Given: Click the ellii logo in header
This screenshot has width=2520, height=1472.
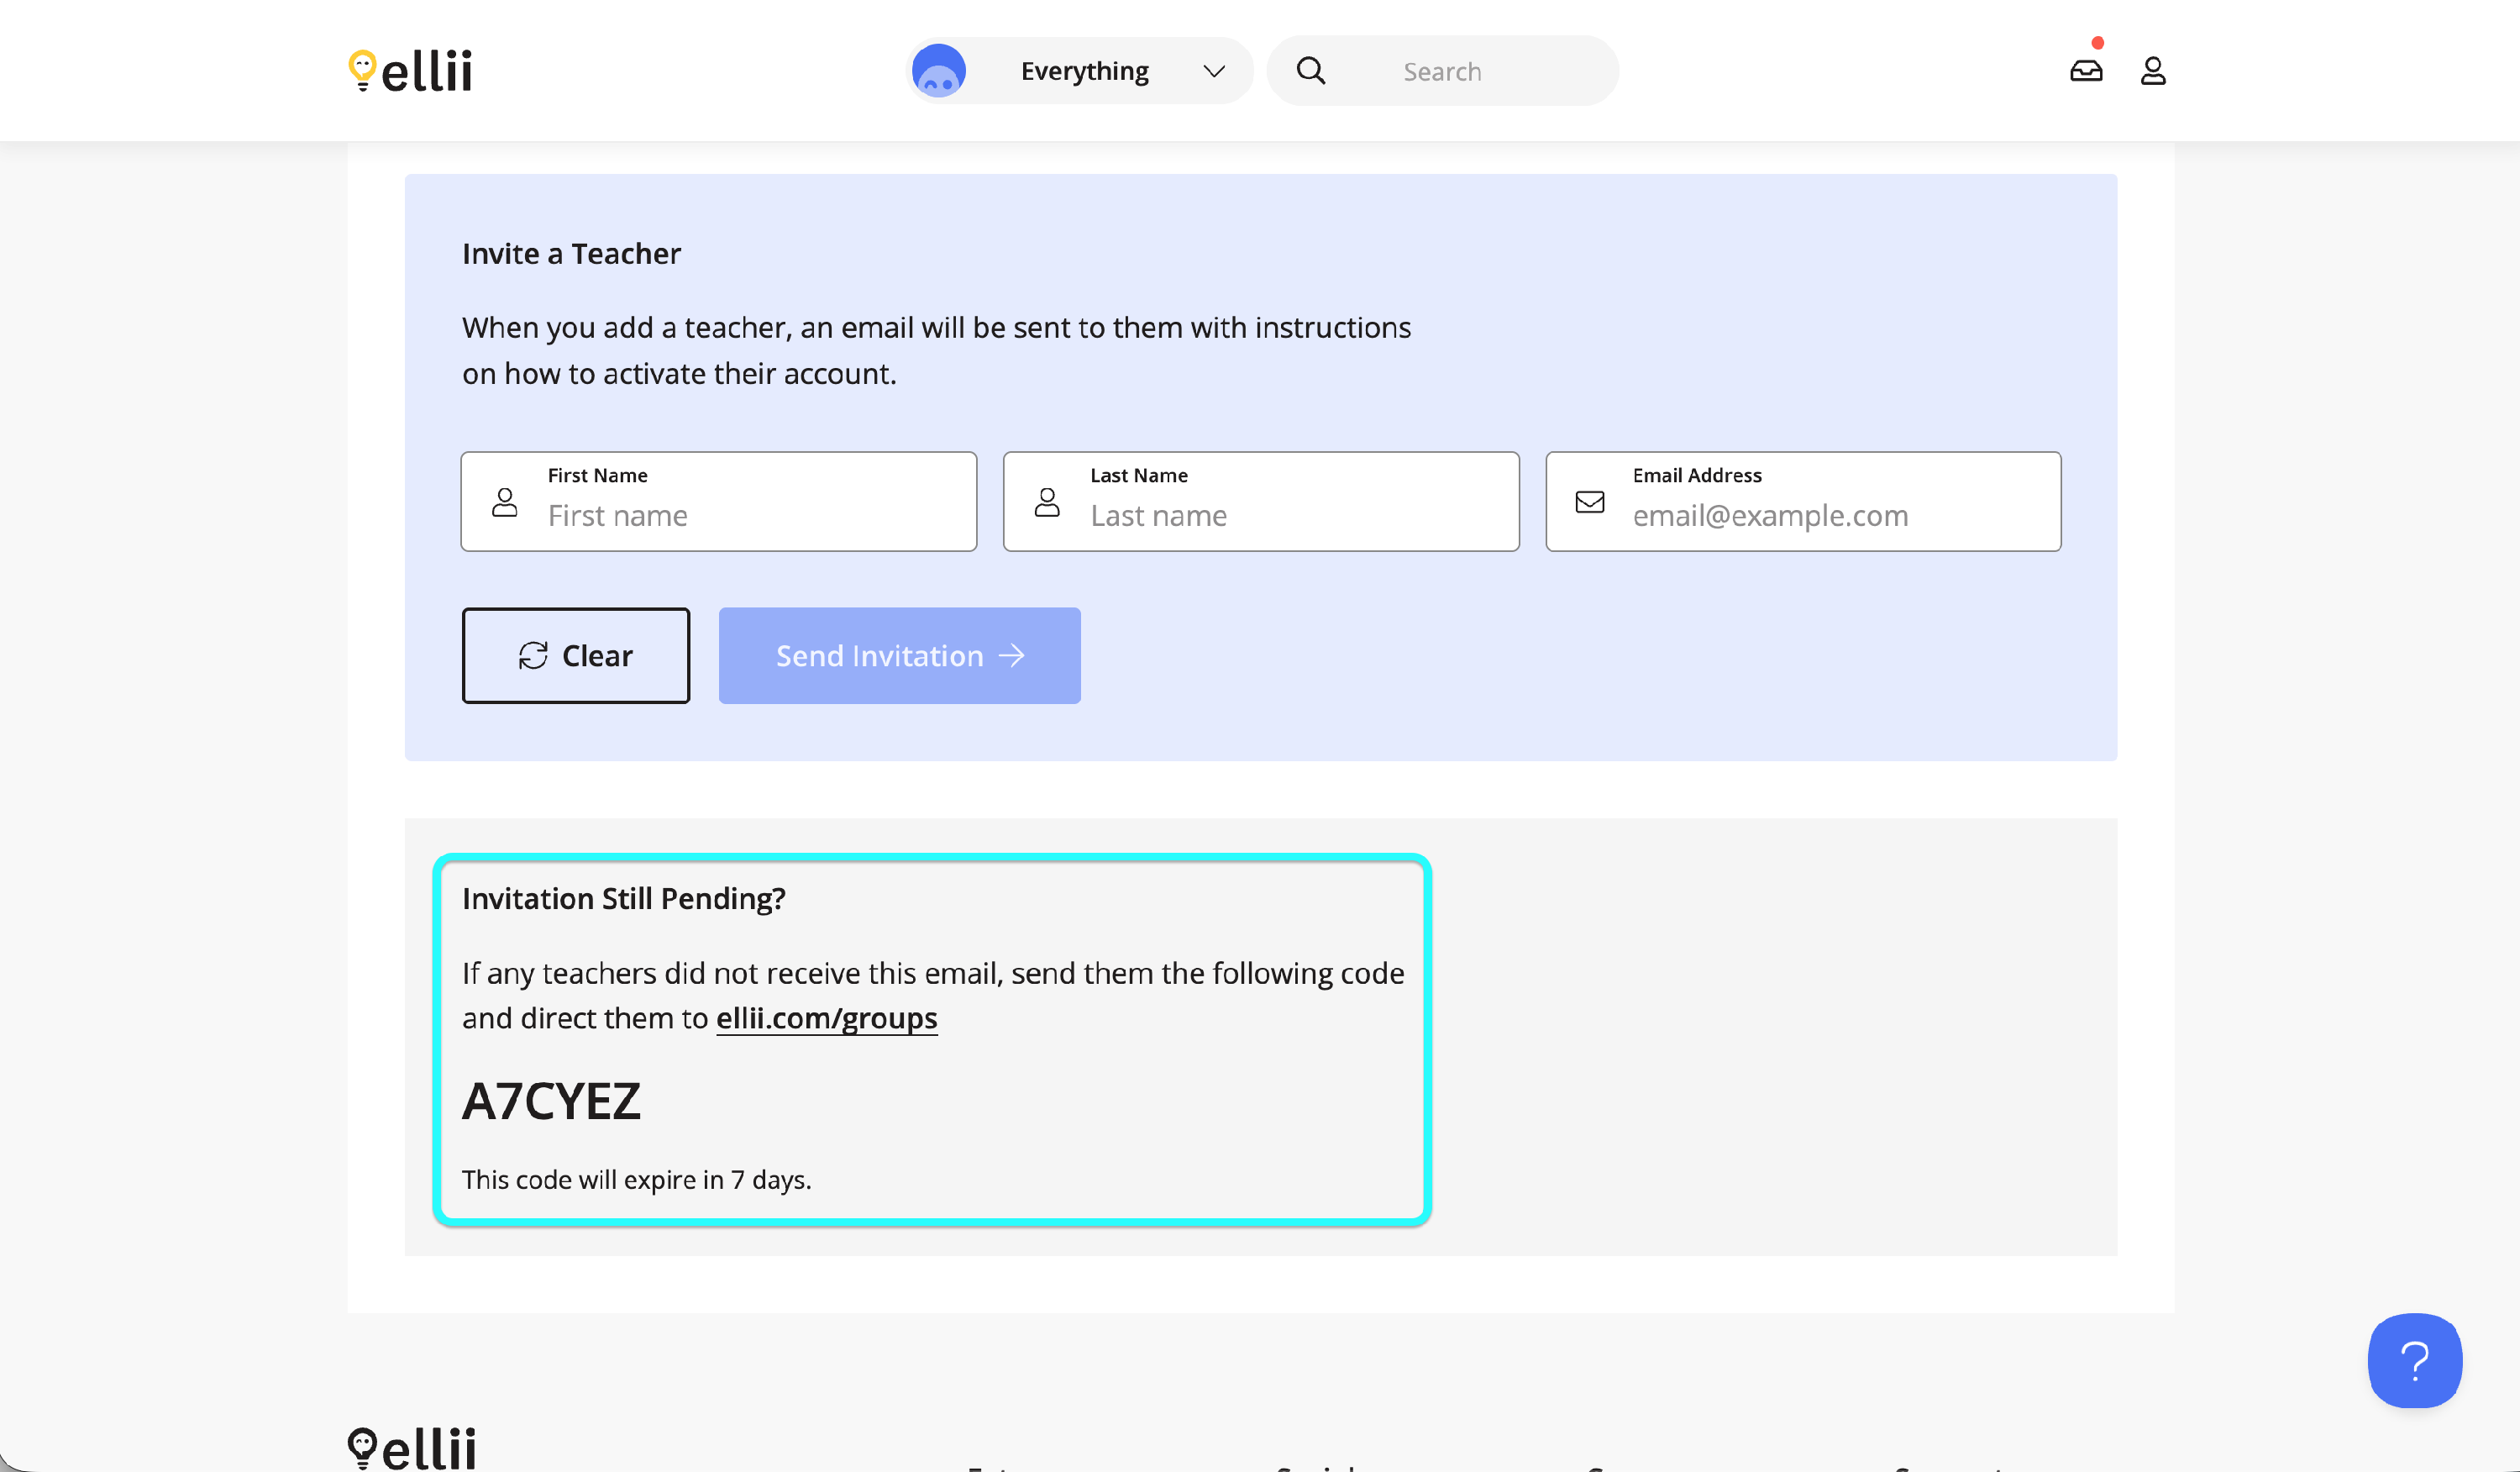Looking at the screenshot, I should tap(410, 71).
